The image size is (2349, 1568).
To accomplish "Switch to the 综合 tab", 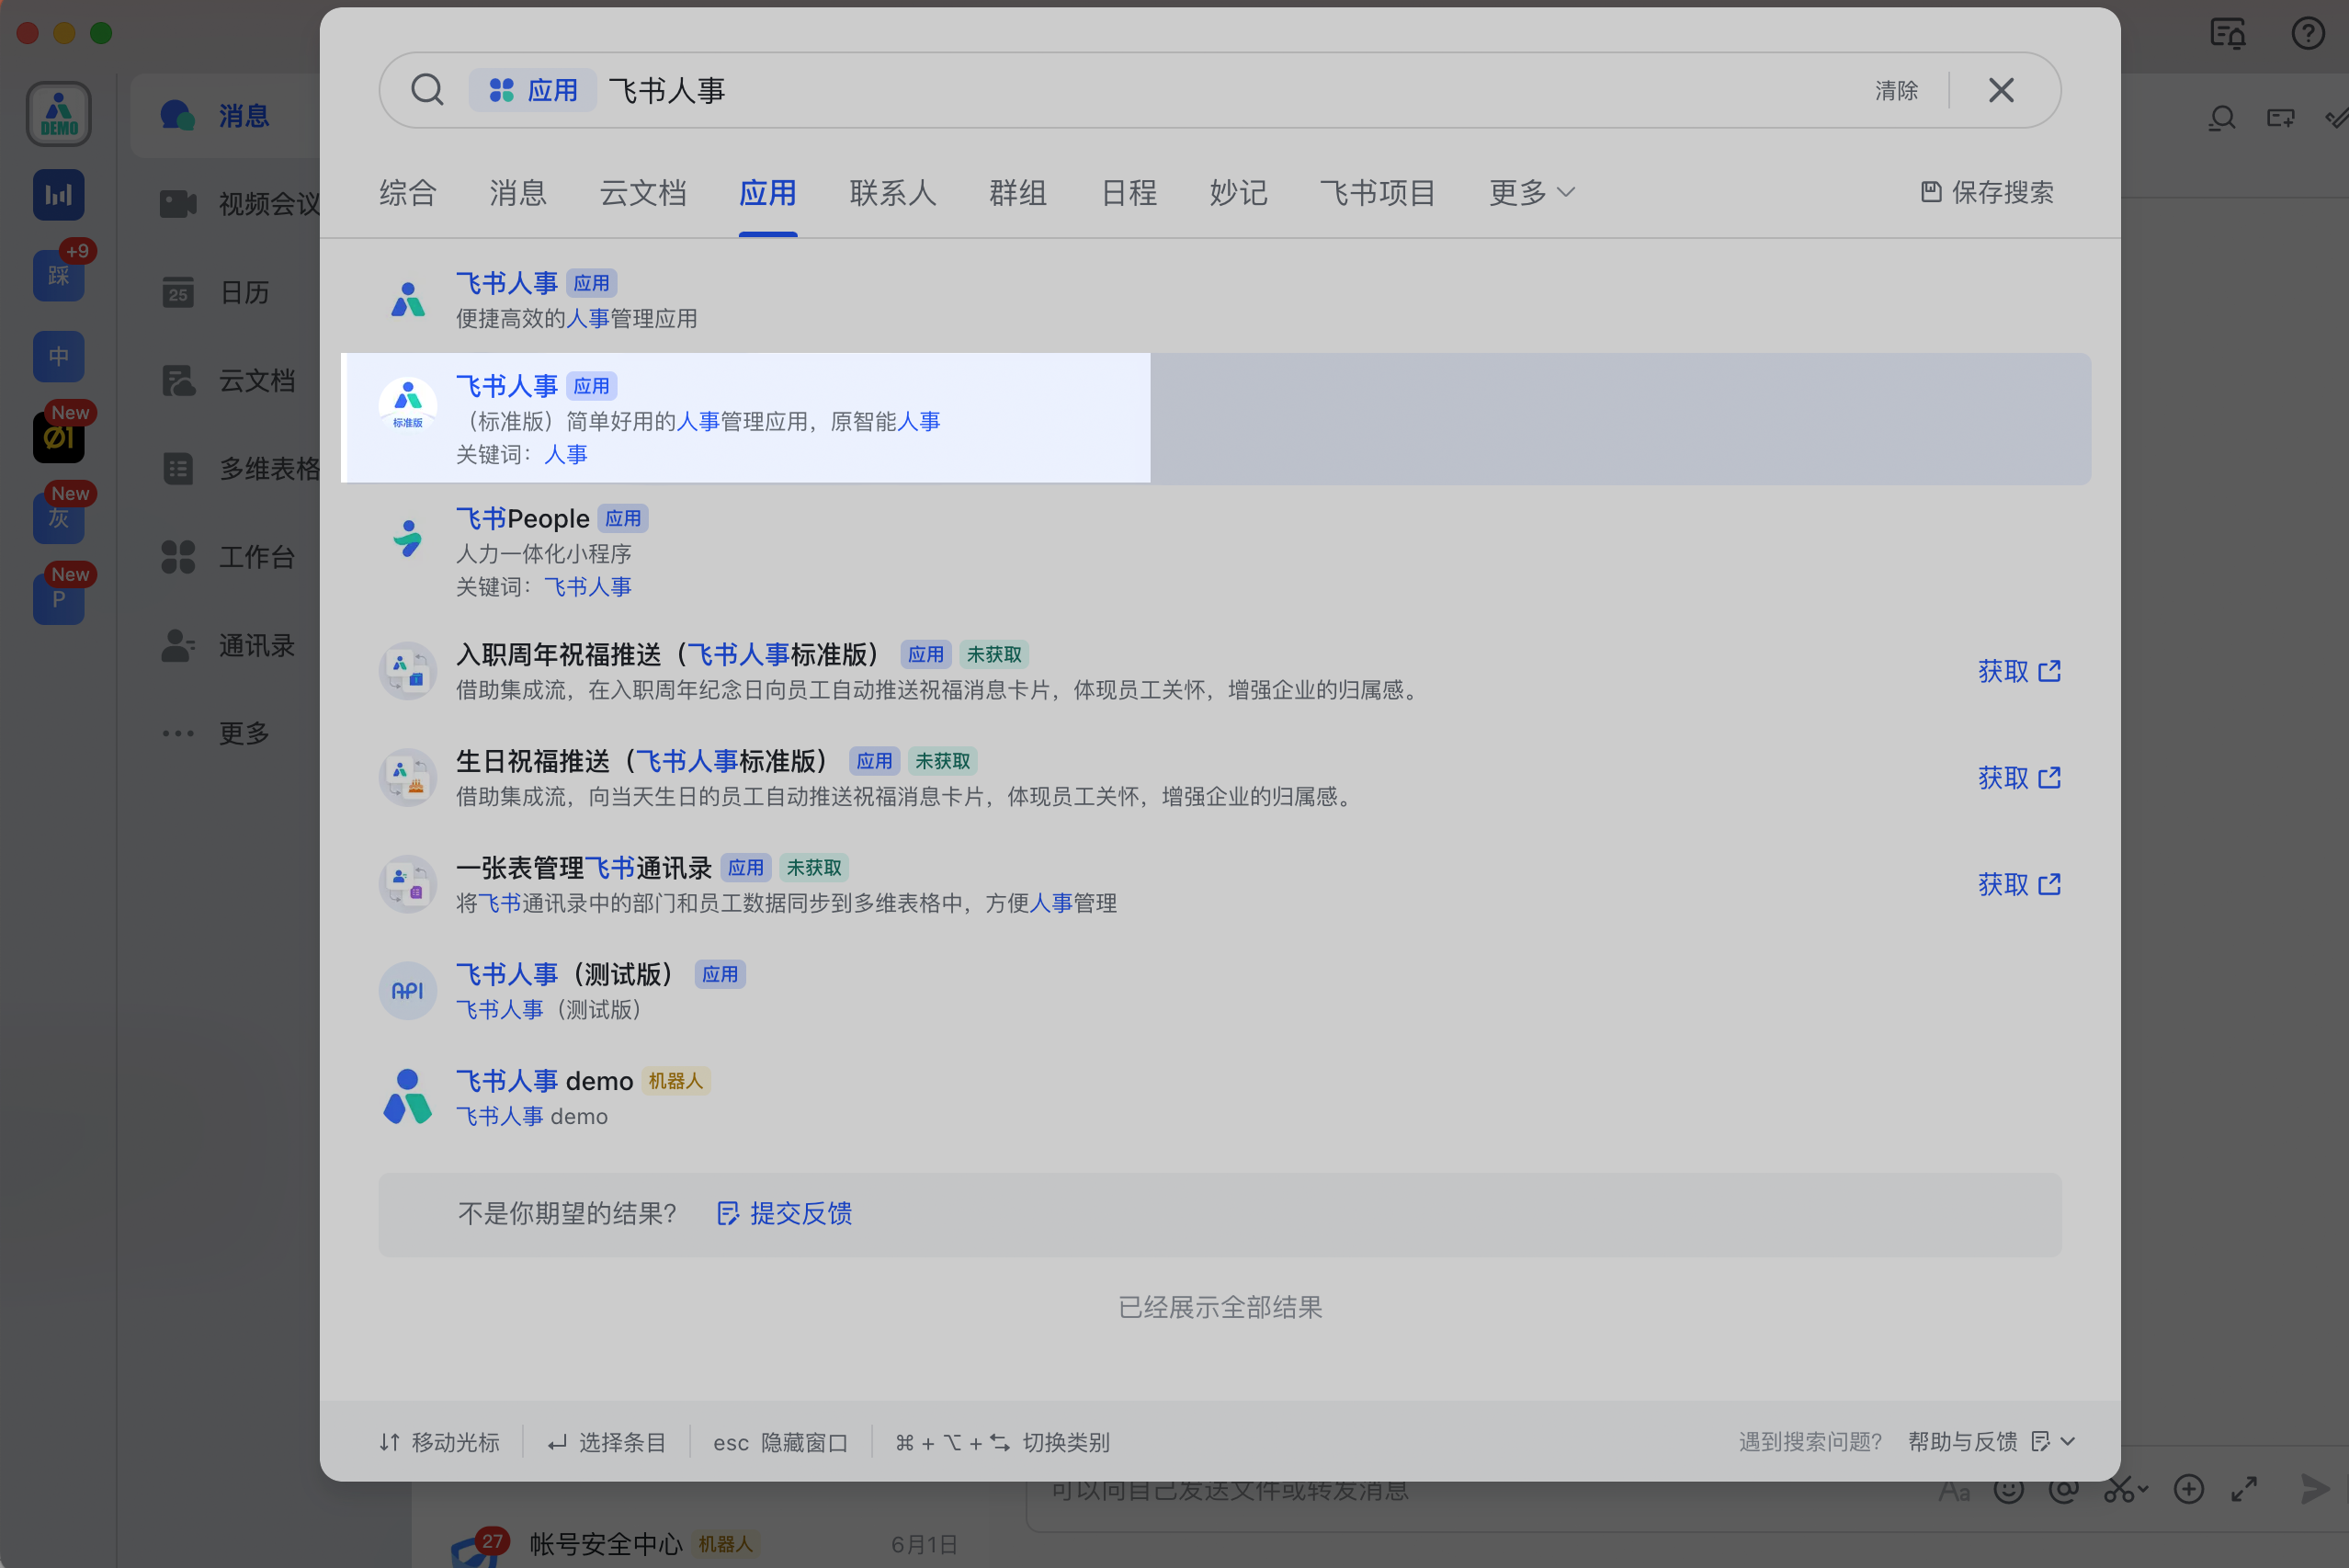I will tap(408, 192).
